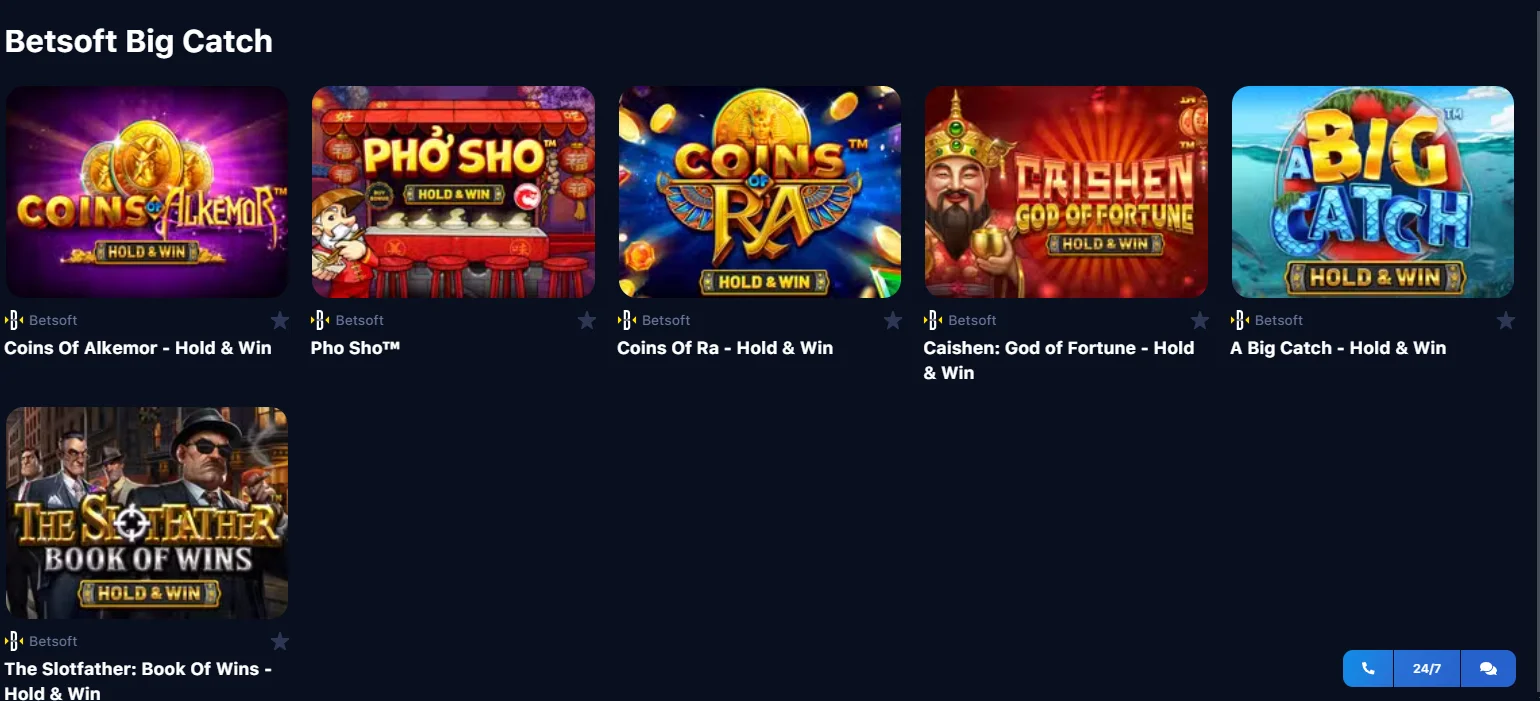The image size is (1540, 701).
Task: Open The Slotfather Book of Wins thumbnail
Action: coord(147,513)
